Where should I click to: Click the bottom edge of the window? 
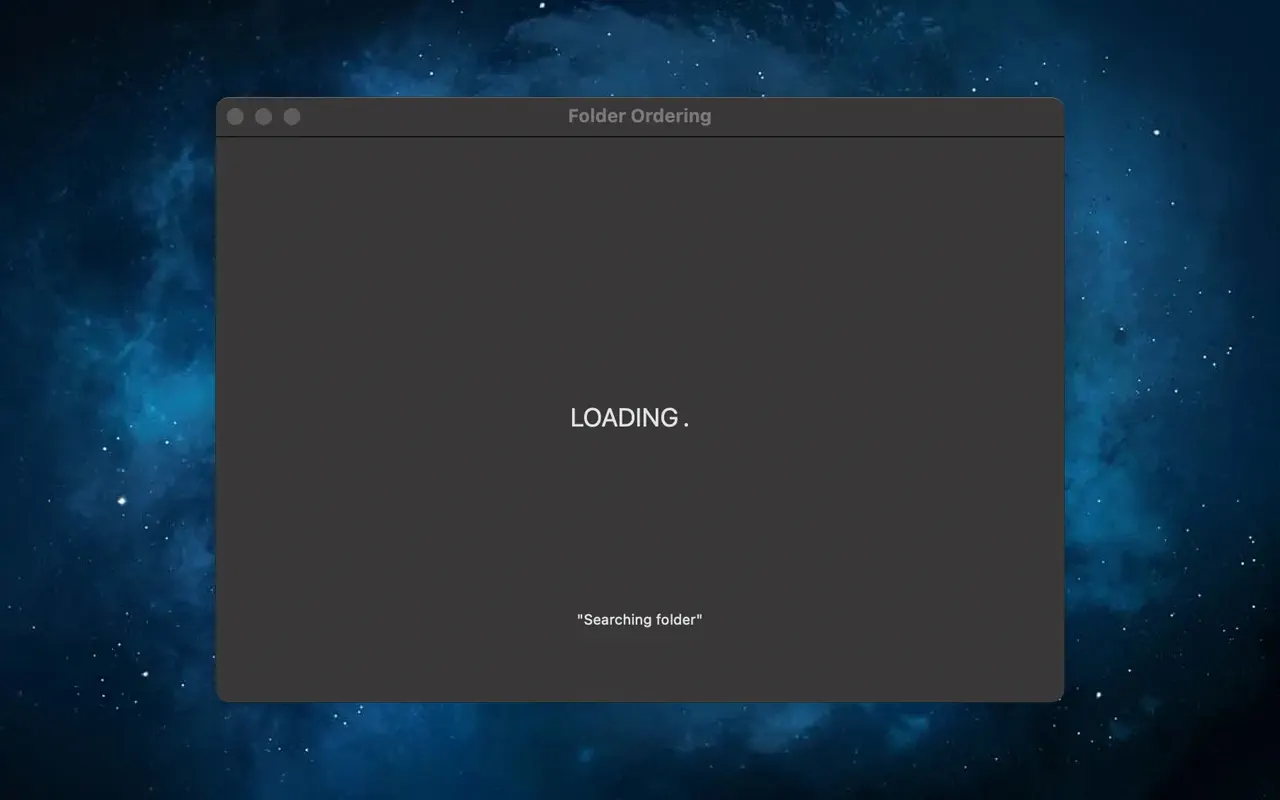tap(640, 697)
